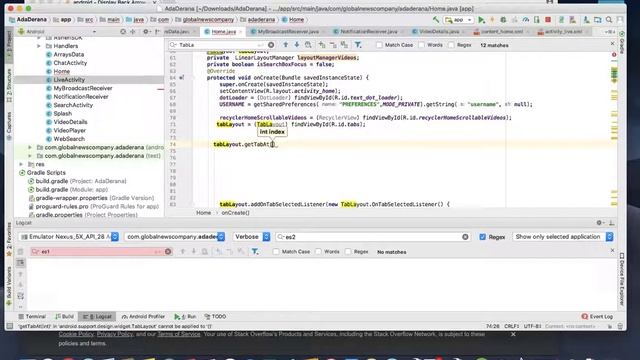Select ChatActivity class in project tree

(70, 63)
